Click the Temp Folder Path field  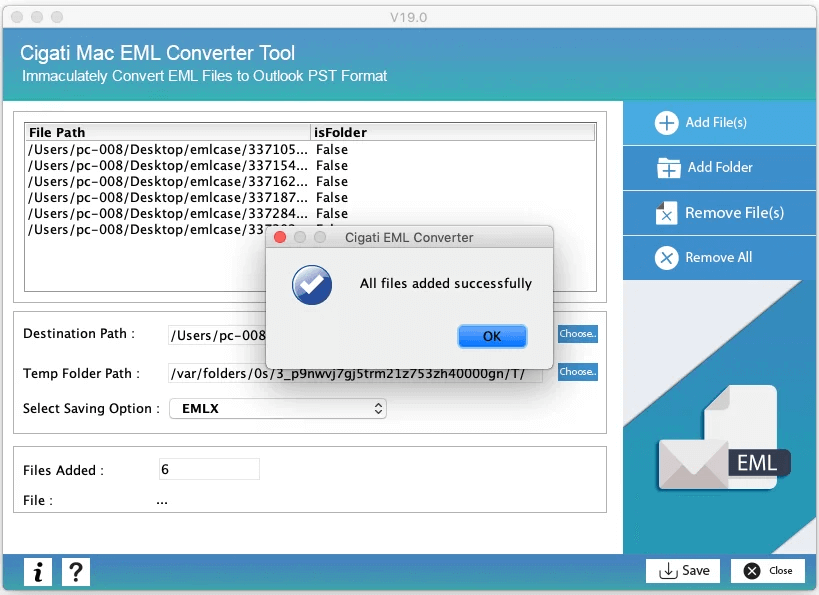pos(355,374)
